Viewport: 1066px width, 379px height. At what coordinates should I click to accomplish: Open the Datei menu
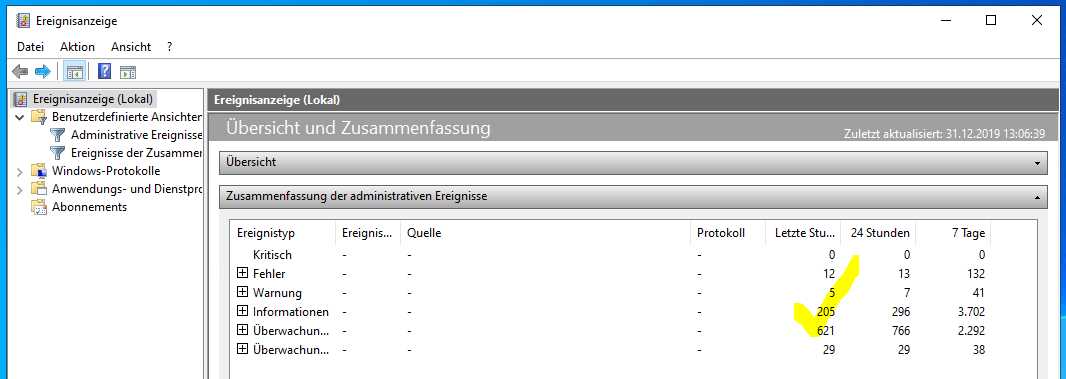click(31, 47)
